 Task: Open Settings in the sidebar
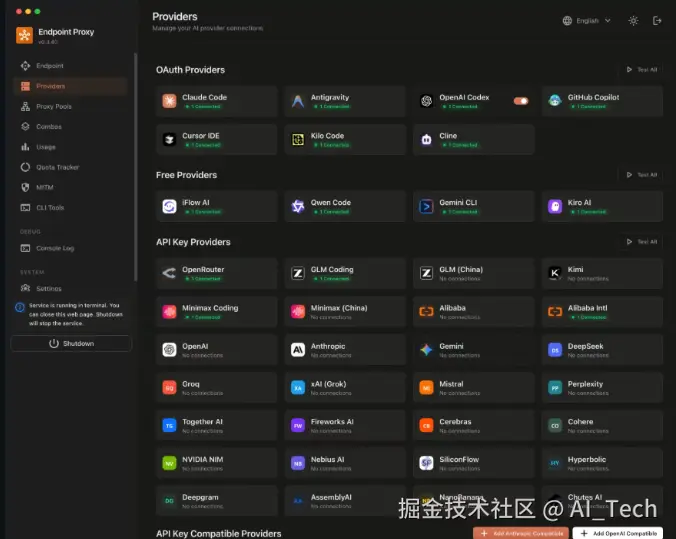coord(70,288)
